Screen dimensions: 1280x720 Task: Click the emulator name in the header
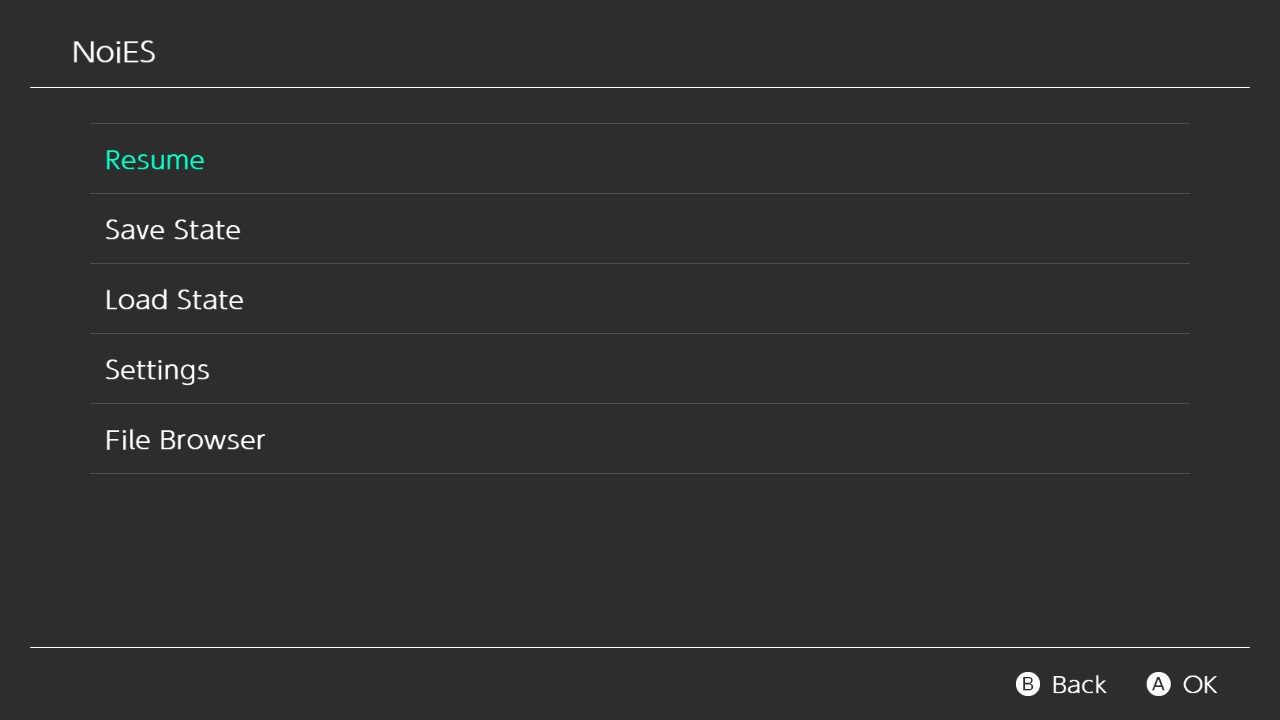click(114, 52)
